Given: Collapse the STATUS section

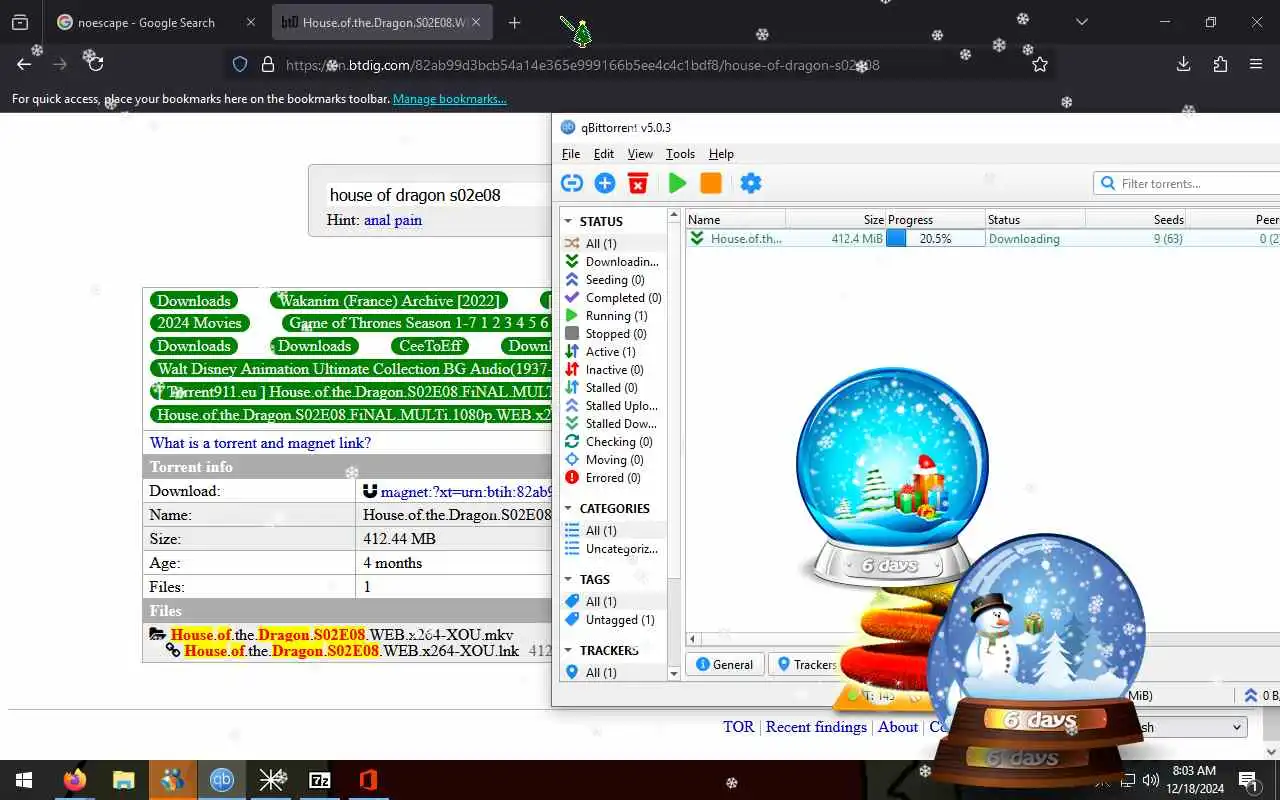Looking at the screenshot, I should pyautogui.click(x=568, y=222).
